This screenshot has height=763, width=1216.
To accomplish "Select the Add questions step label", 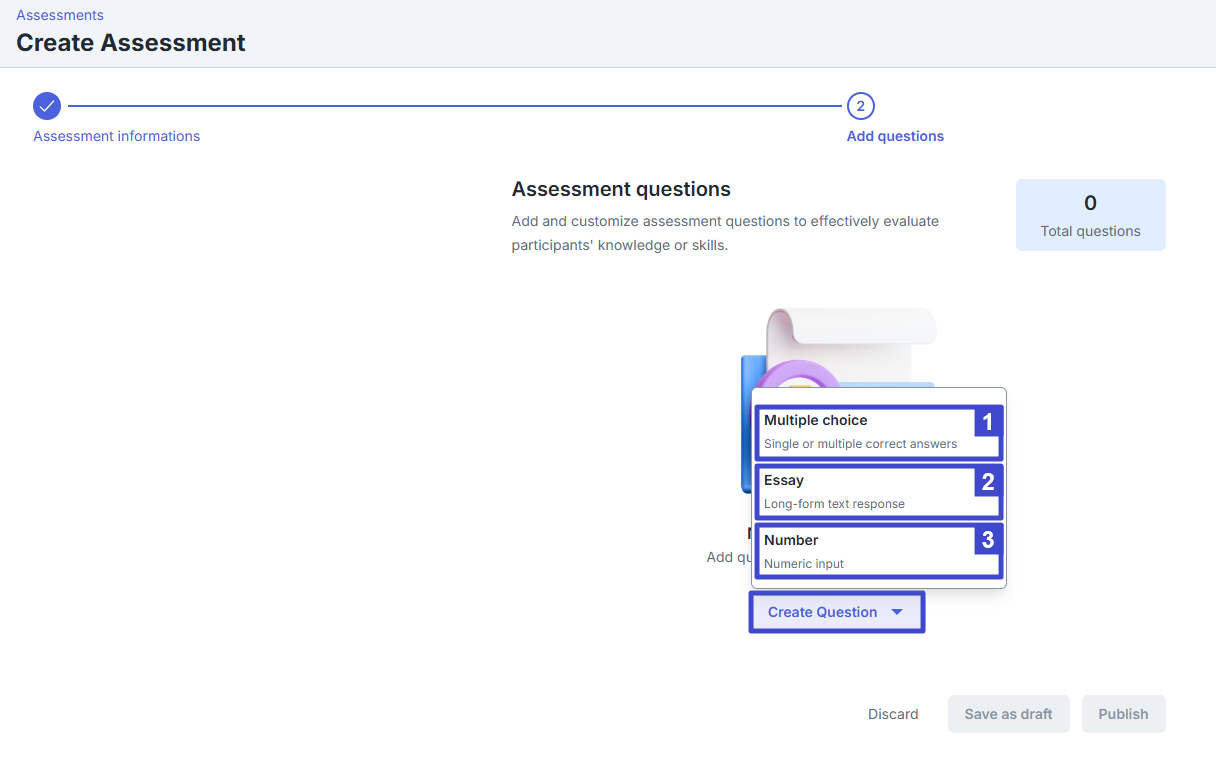I will click(895, 136).
